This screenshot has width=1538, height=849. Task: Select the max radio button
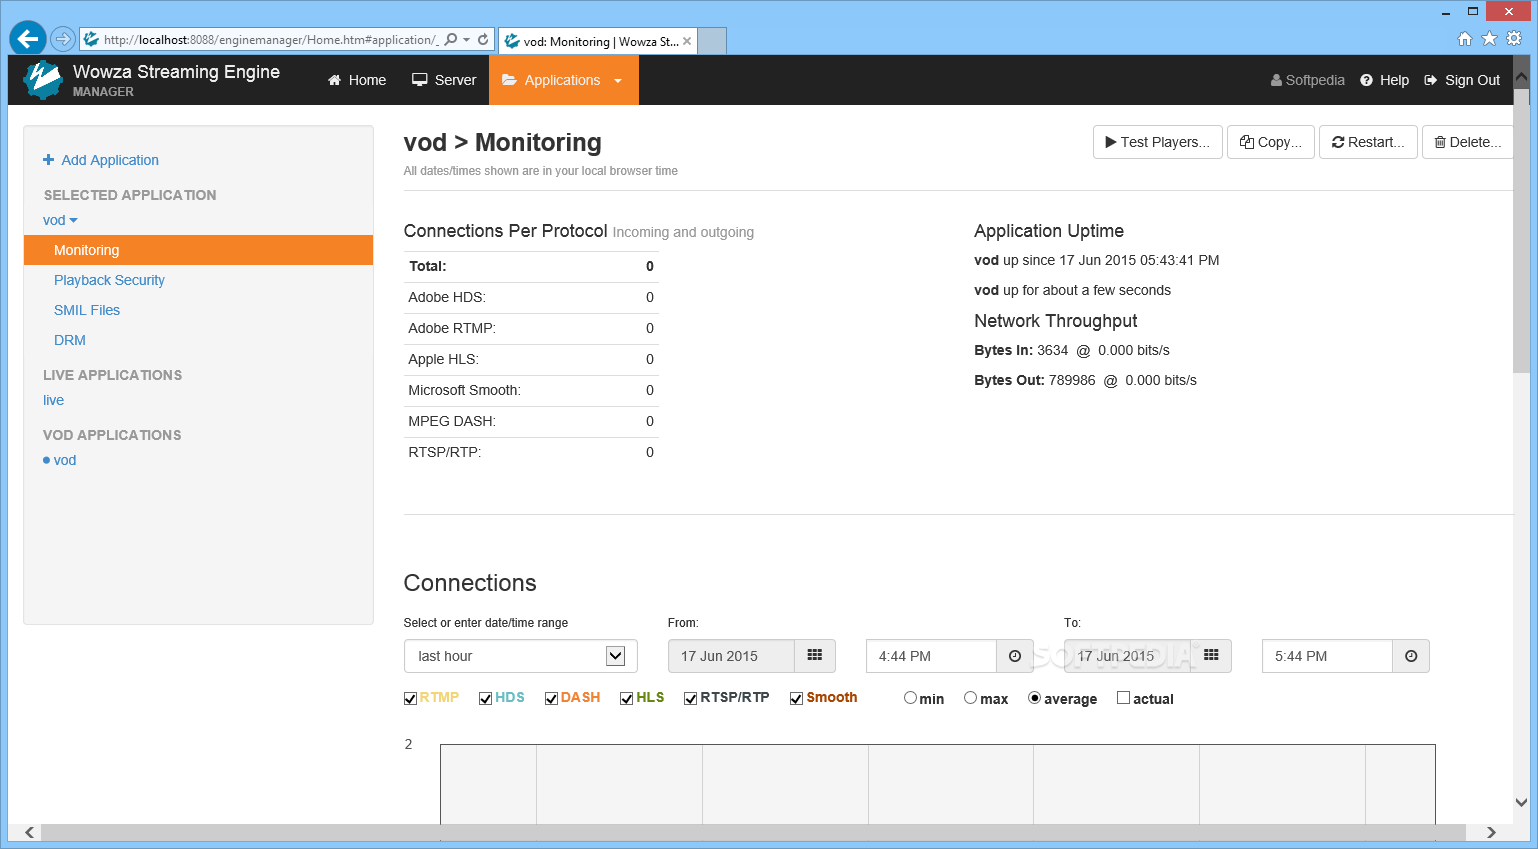tap(970, 698)
